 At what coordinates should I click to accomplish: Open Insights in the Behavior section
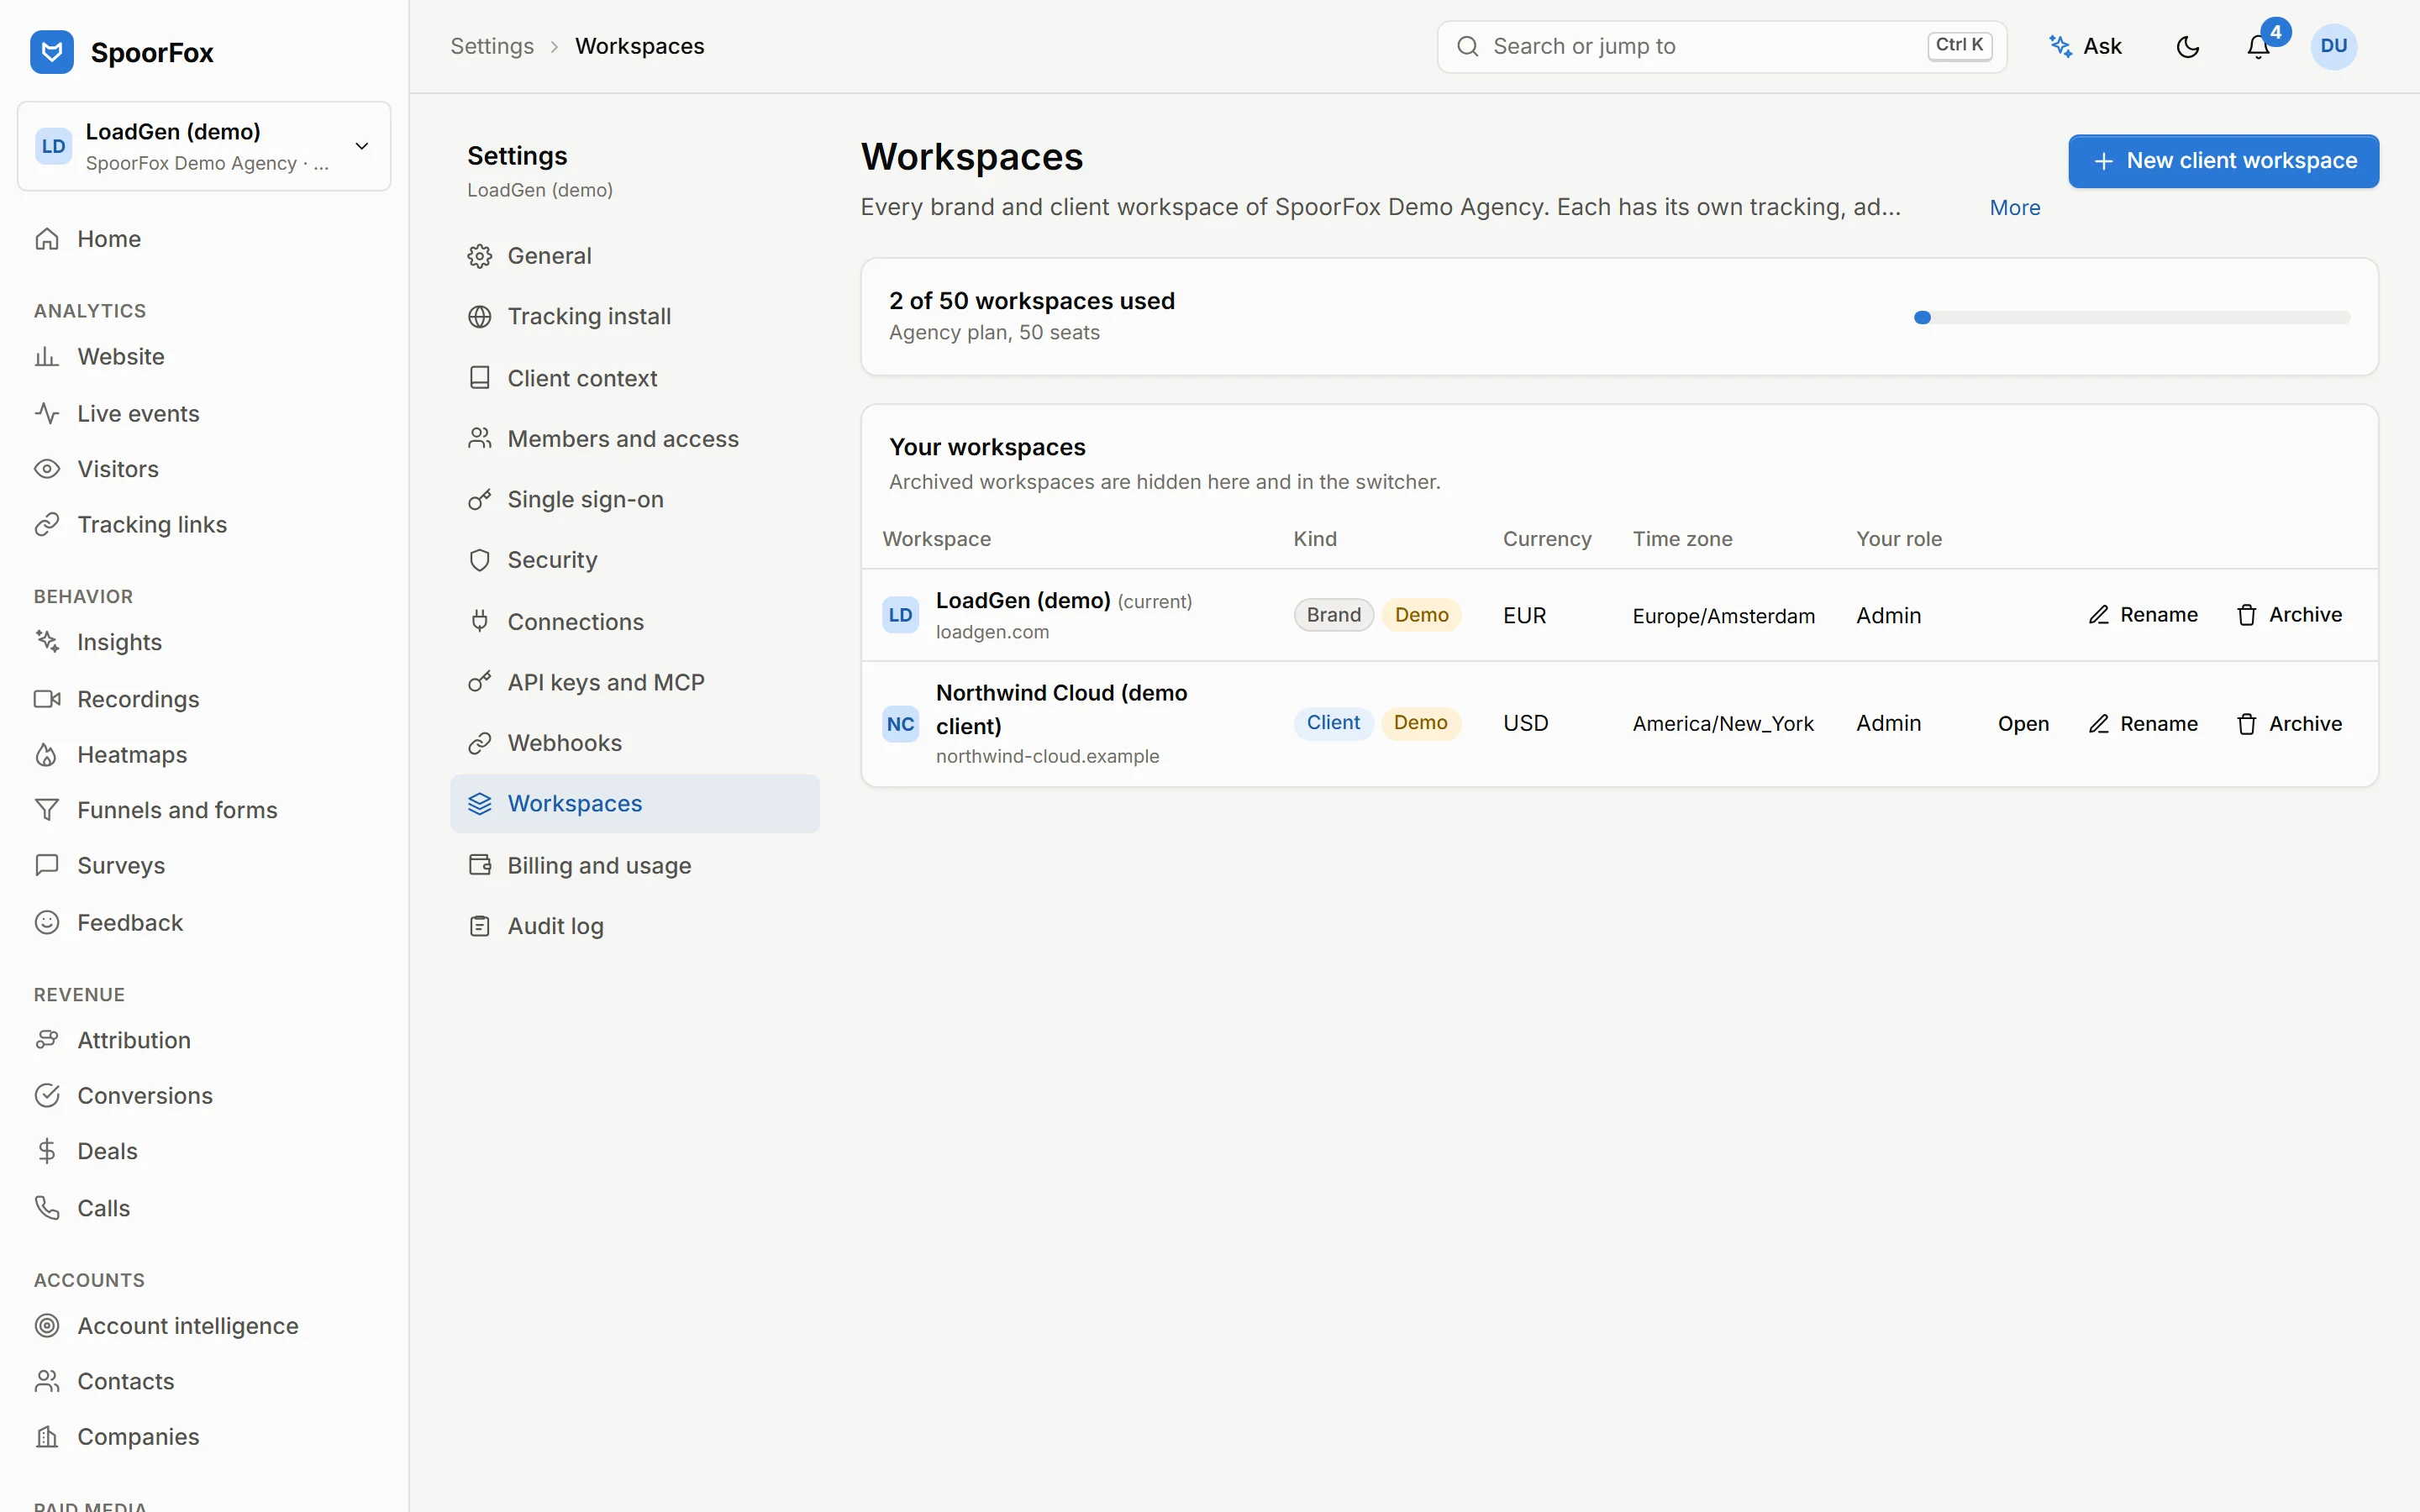204,642
